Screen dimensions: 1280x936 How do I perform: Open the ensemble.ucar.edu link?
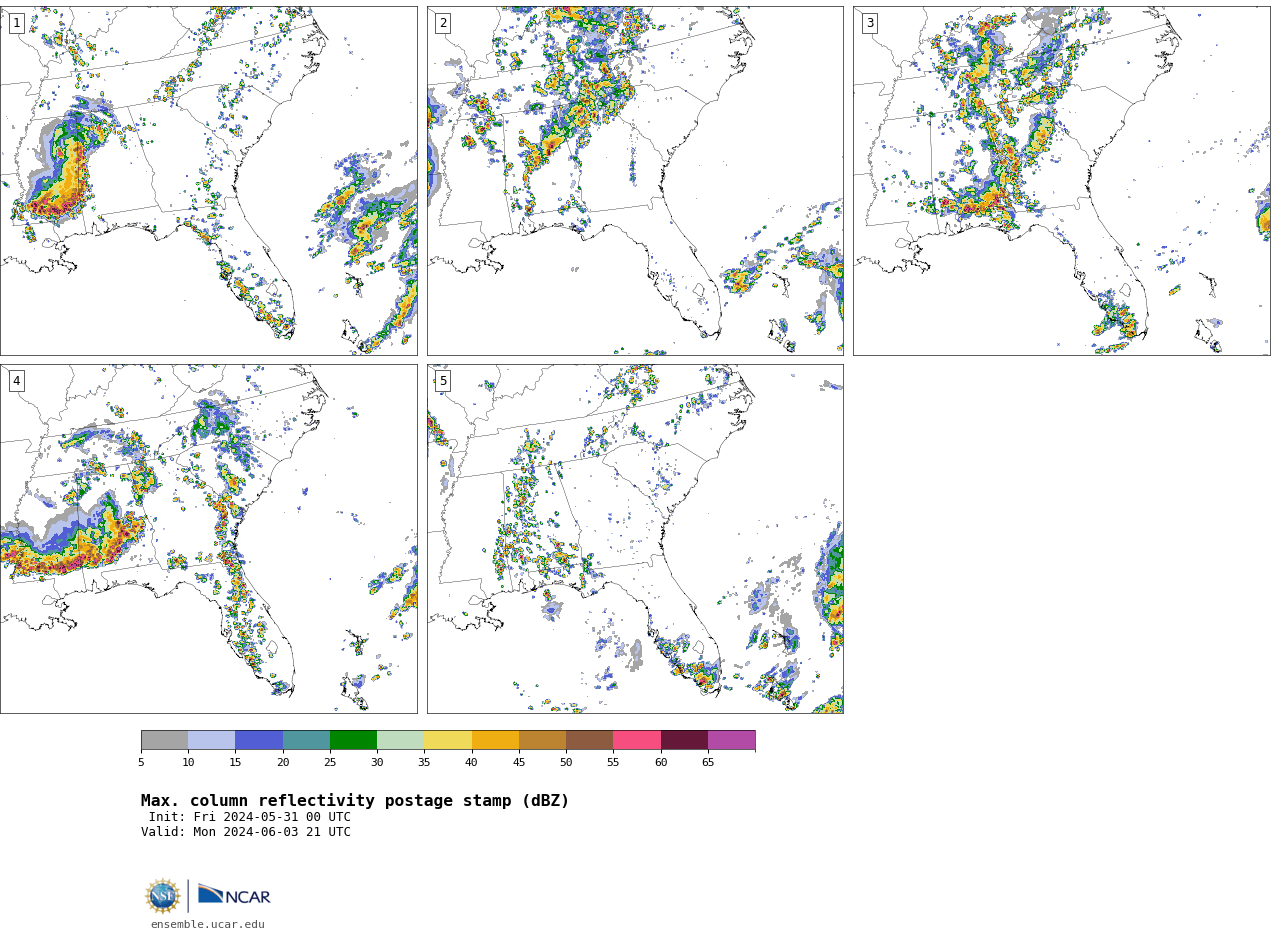pyautogui.click(x=208, y=925)
